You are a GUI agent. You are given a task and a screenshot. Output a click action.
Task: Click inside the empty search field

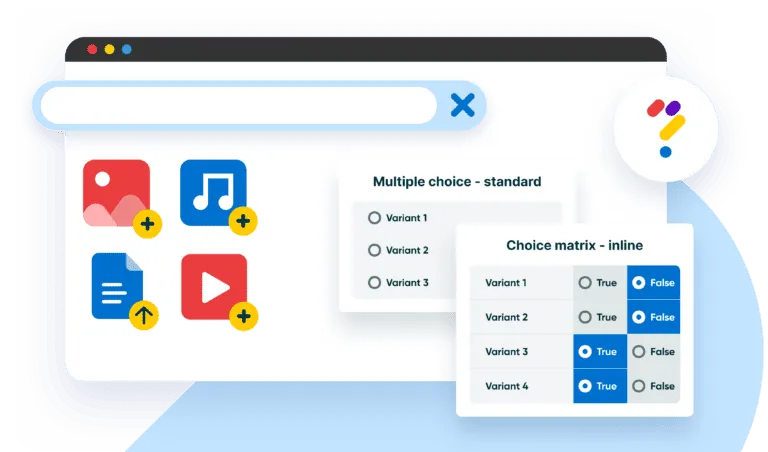pyautogui.click(x=239, y=105)
